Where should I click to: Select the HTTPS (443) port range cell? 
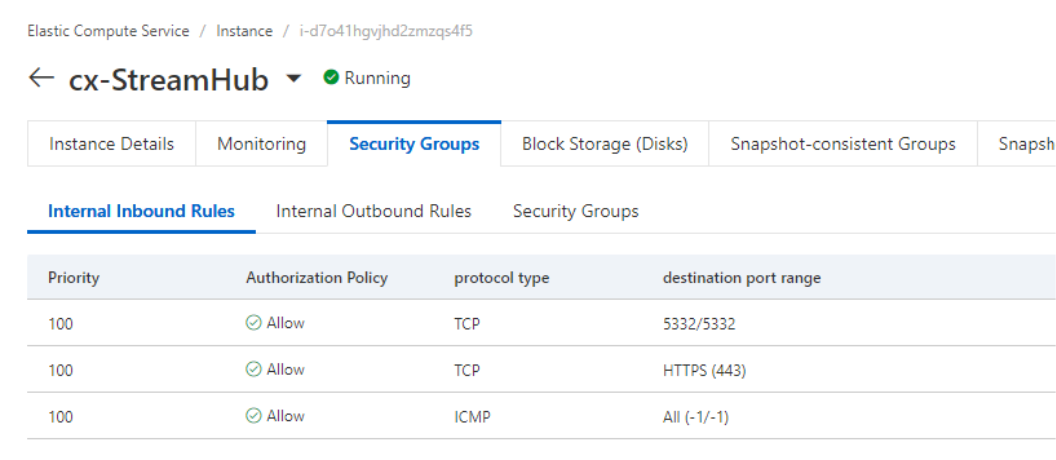[x=704, y=370]
